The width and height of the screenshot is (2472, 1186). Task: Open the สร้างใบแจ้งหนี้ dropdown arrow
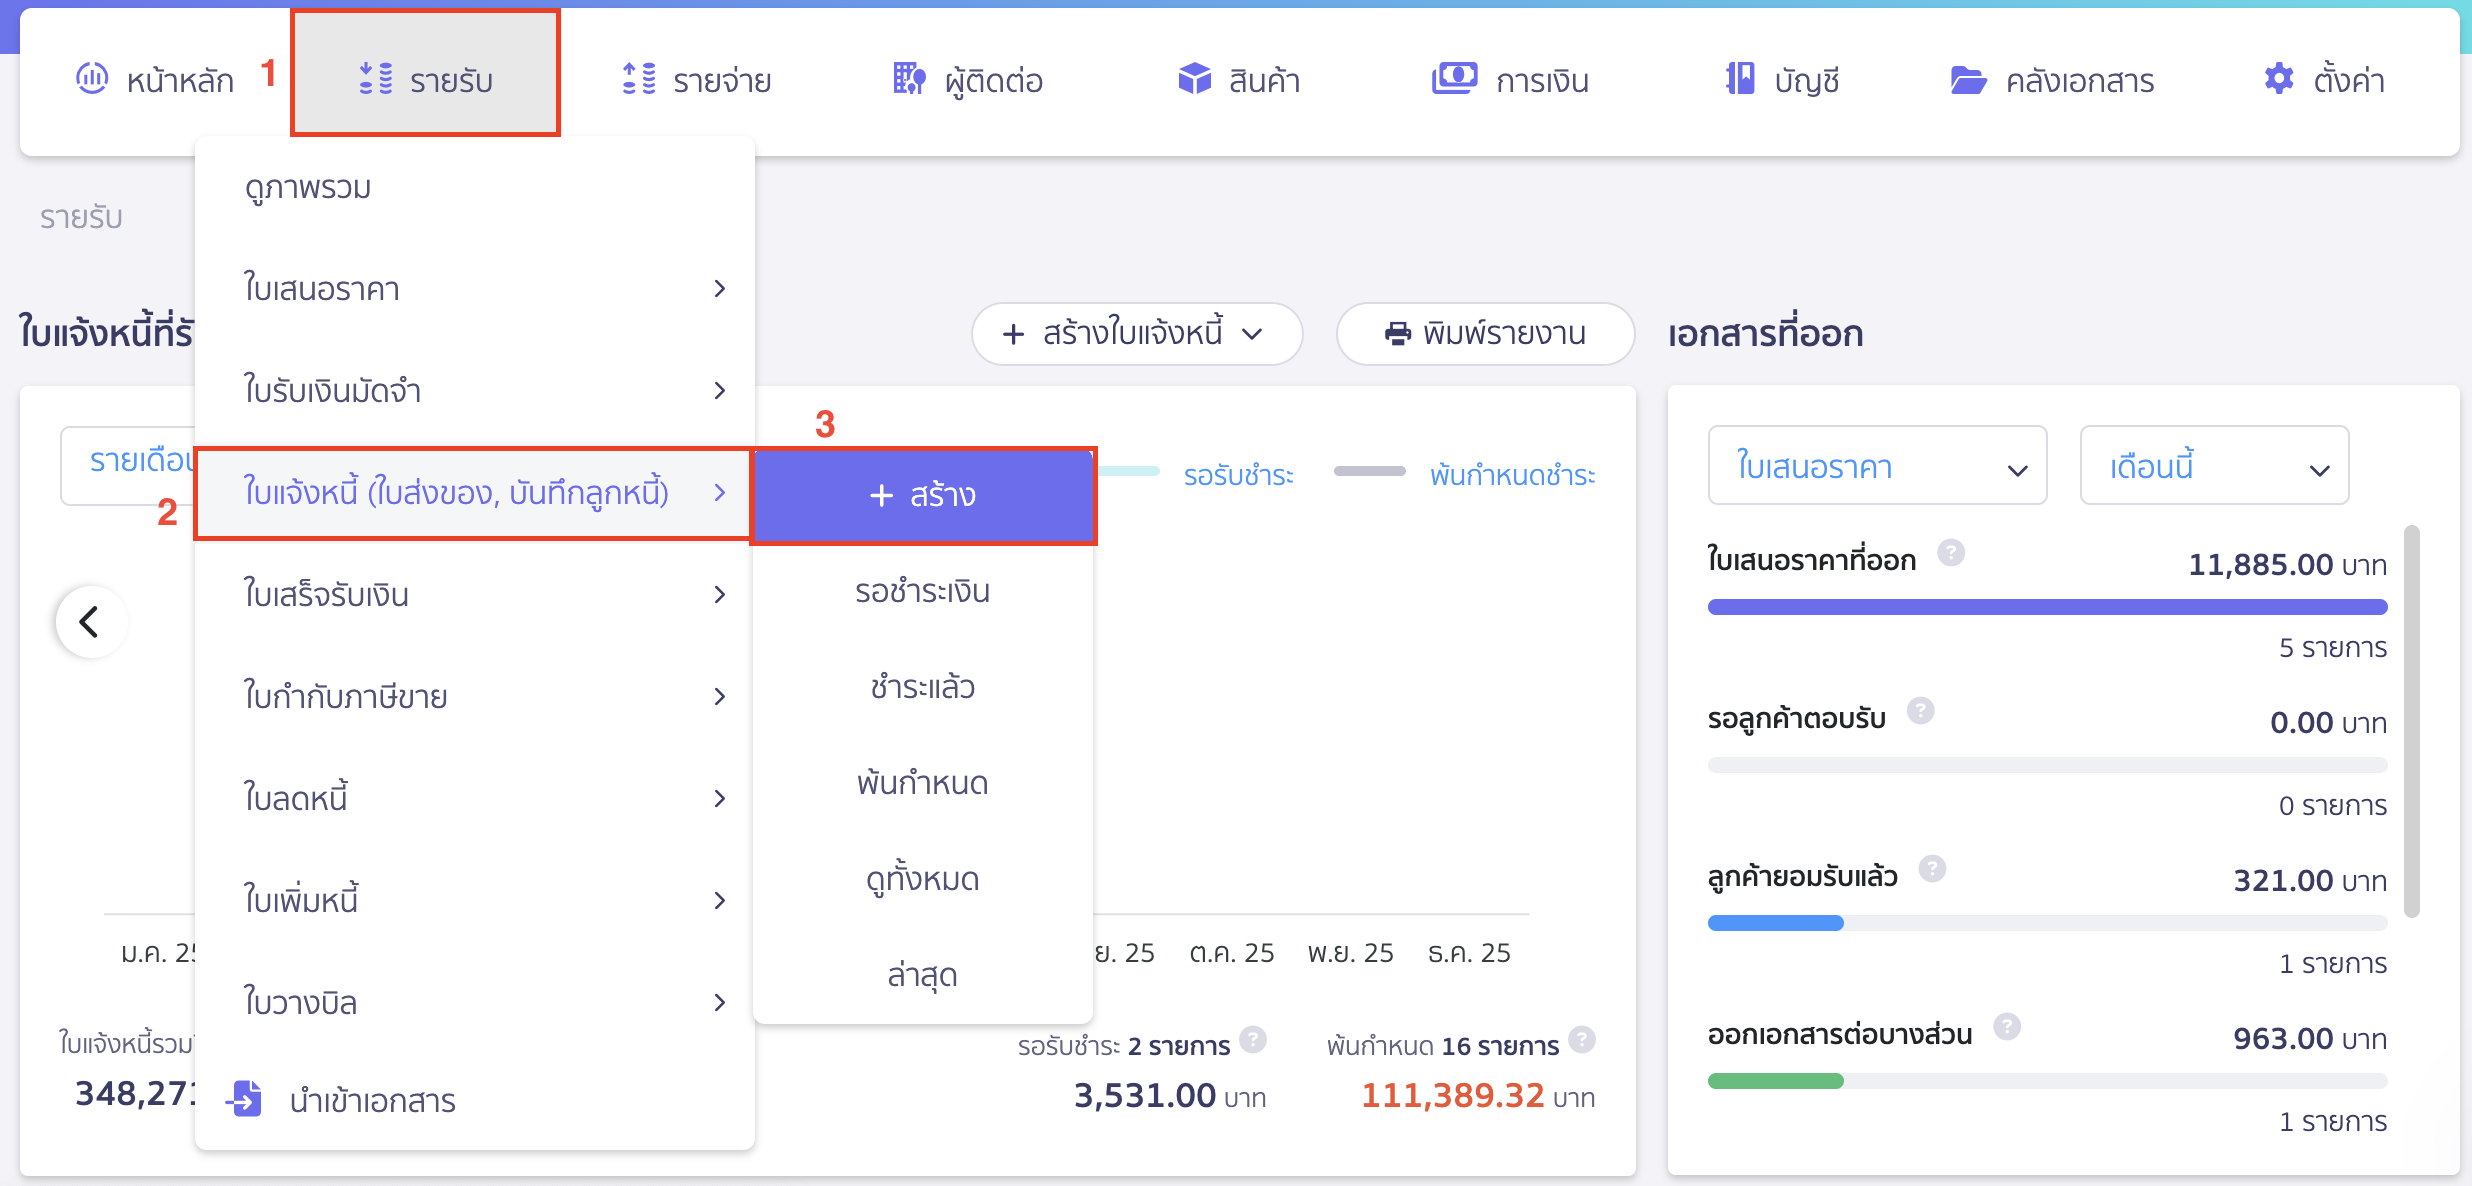tap(1252, 335)
